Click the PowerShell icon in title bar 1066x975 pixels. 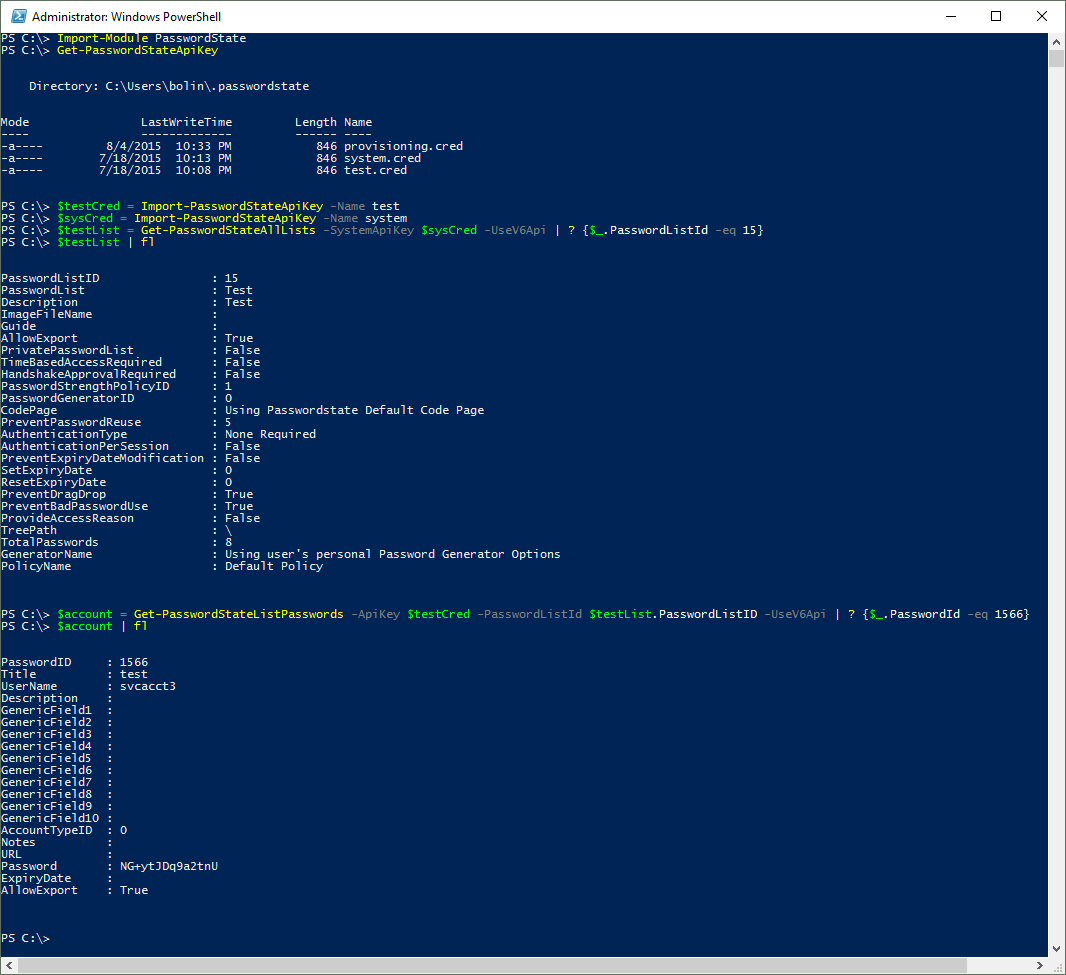click(x=19, y=16)
